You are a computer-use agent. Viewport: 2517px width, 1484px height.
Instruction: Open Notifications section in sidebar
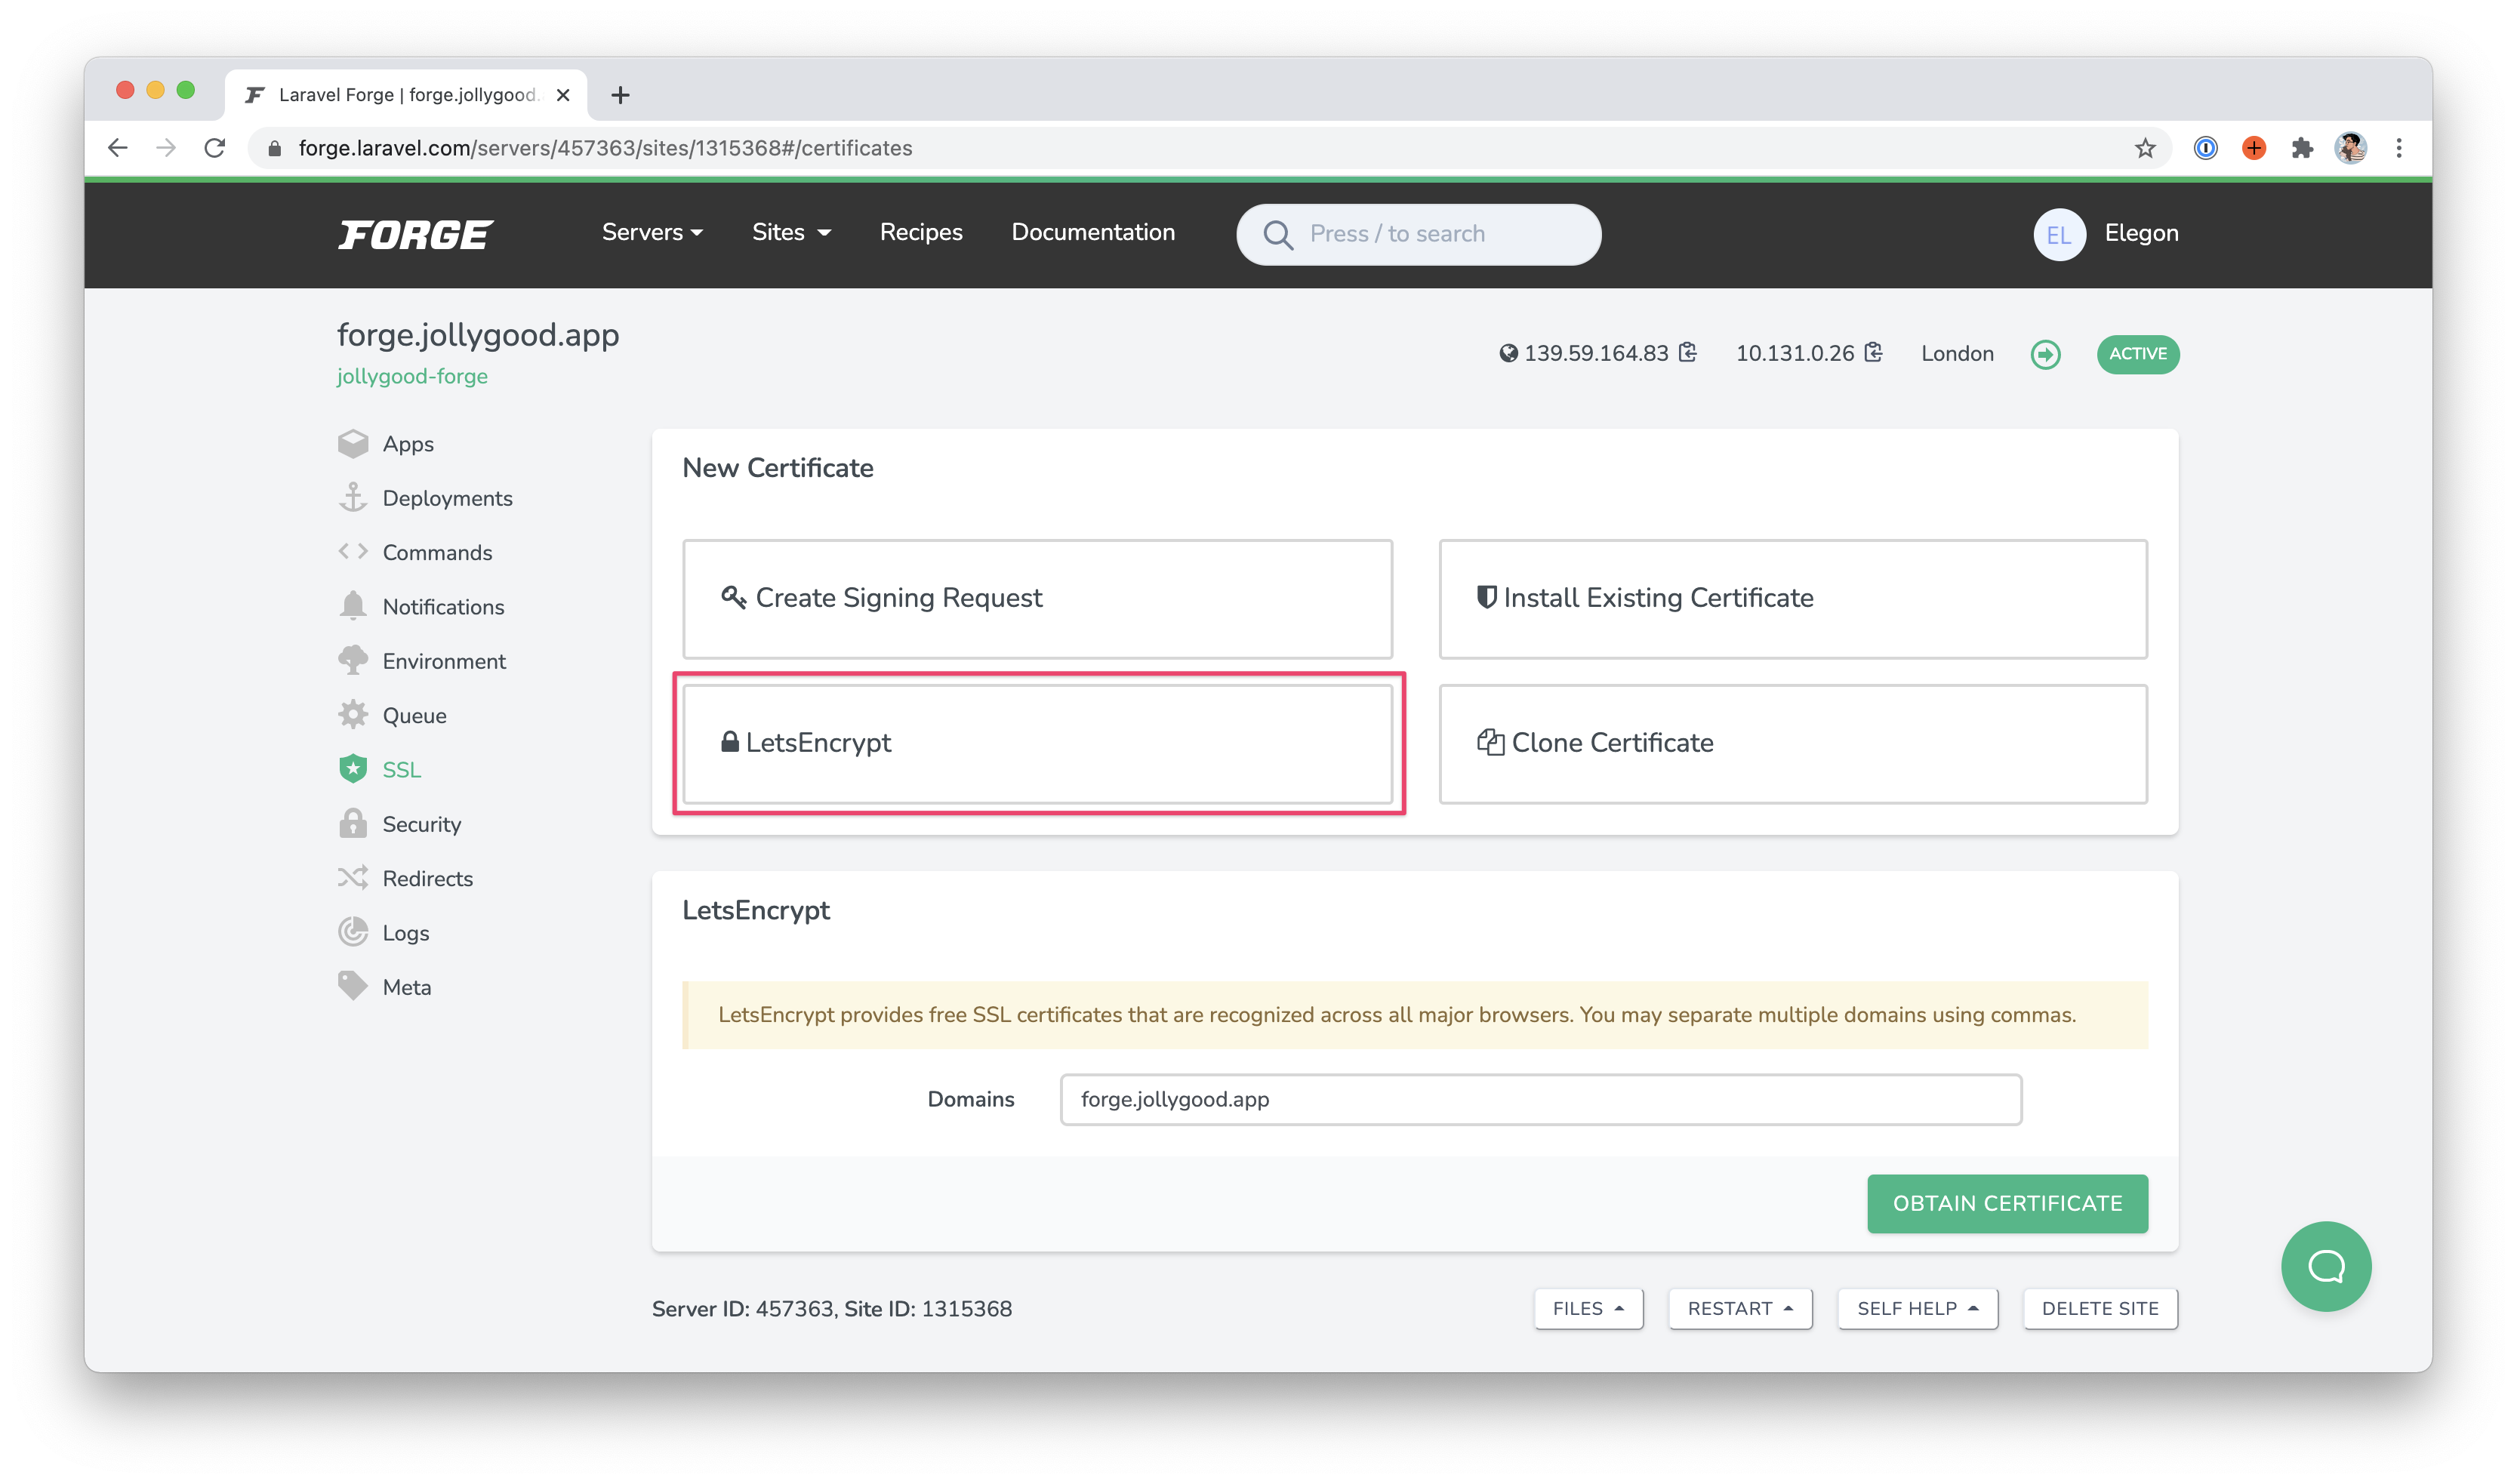443,606
